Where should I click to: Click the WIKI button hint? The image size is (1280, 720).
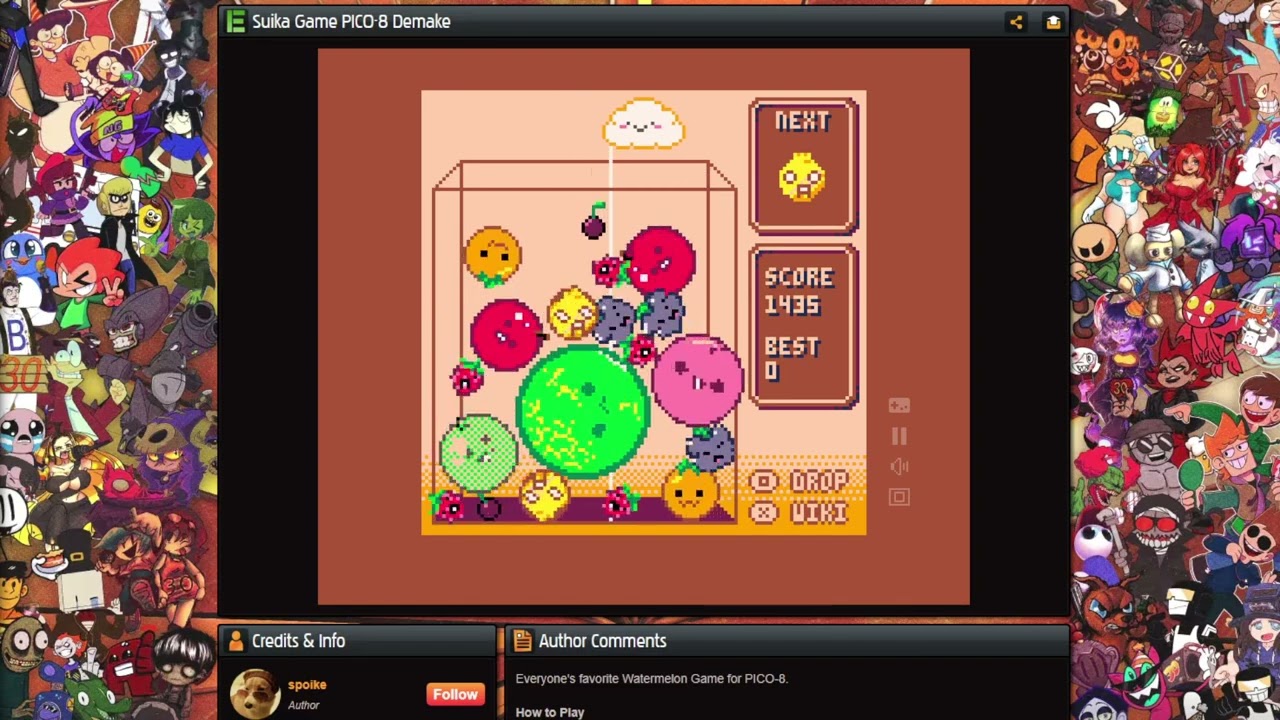pyautogui.click(x=800, y=513)
